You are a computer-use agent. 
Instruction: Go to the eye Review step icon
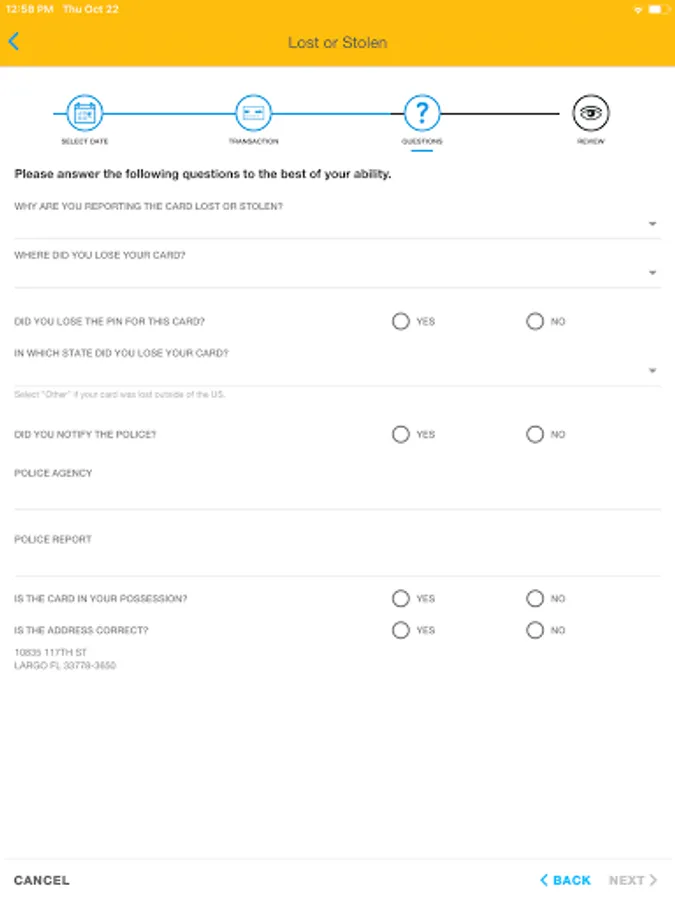tap(591, 113)
